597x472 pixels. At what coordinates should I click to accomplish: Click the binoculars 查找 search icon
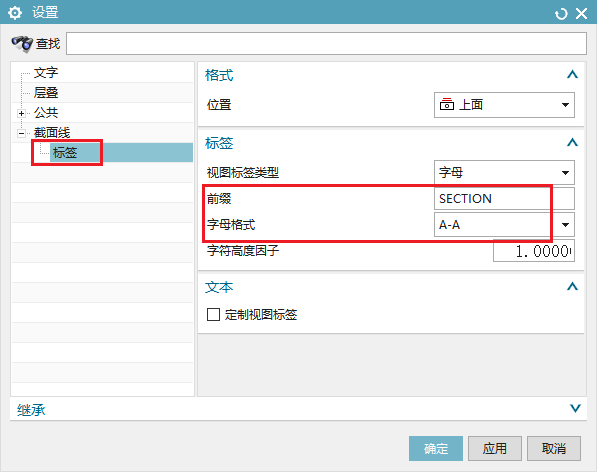tap(22, 44)
